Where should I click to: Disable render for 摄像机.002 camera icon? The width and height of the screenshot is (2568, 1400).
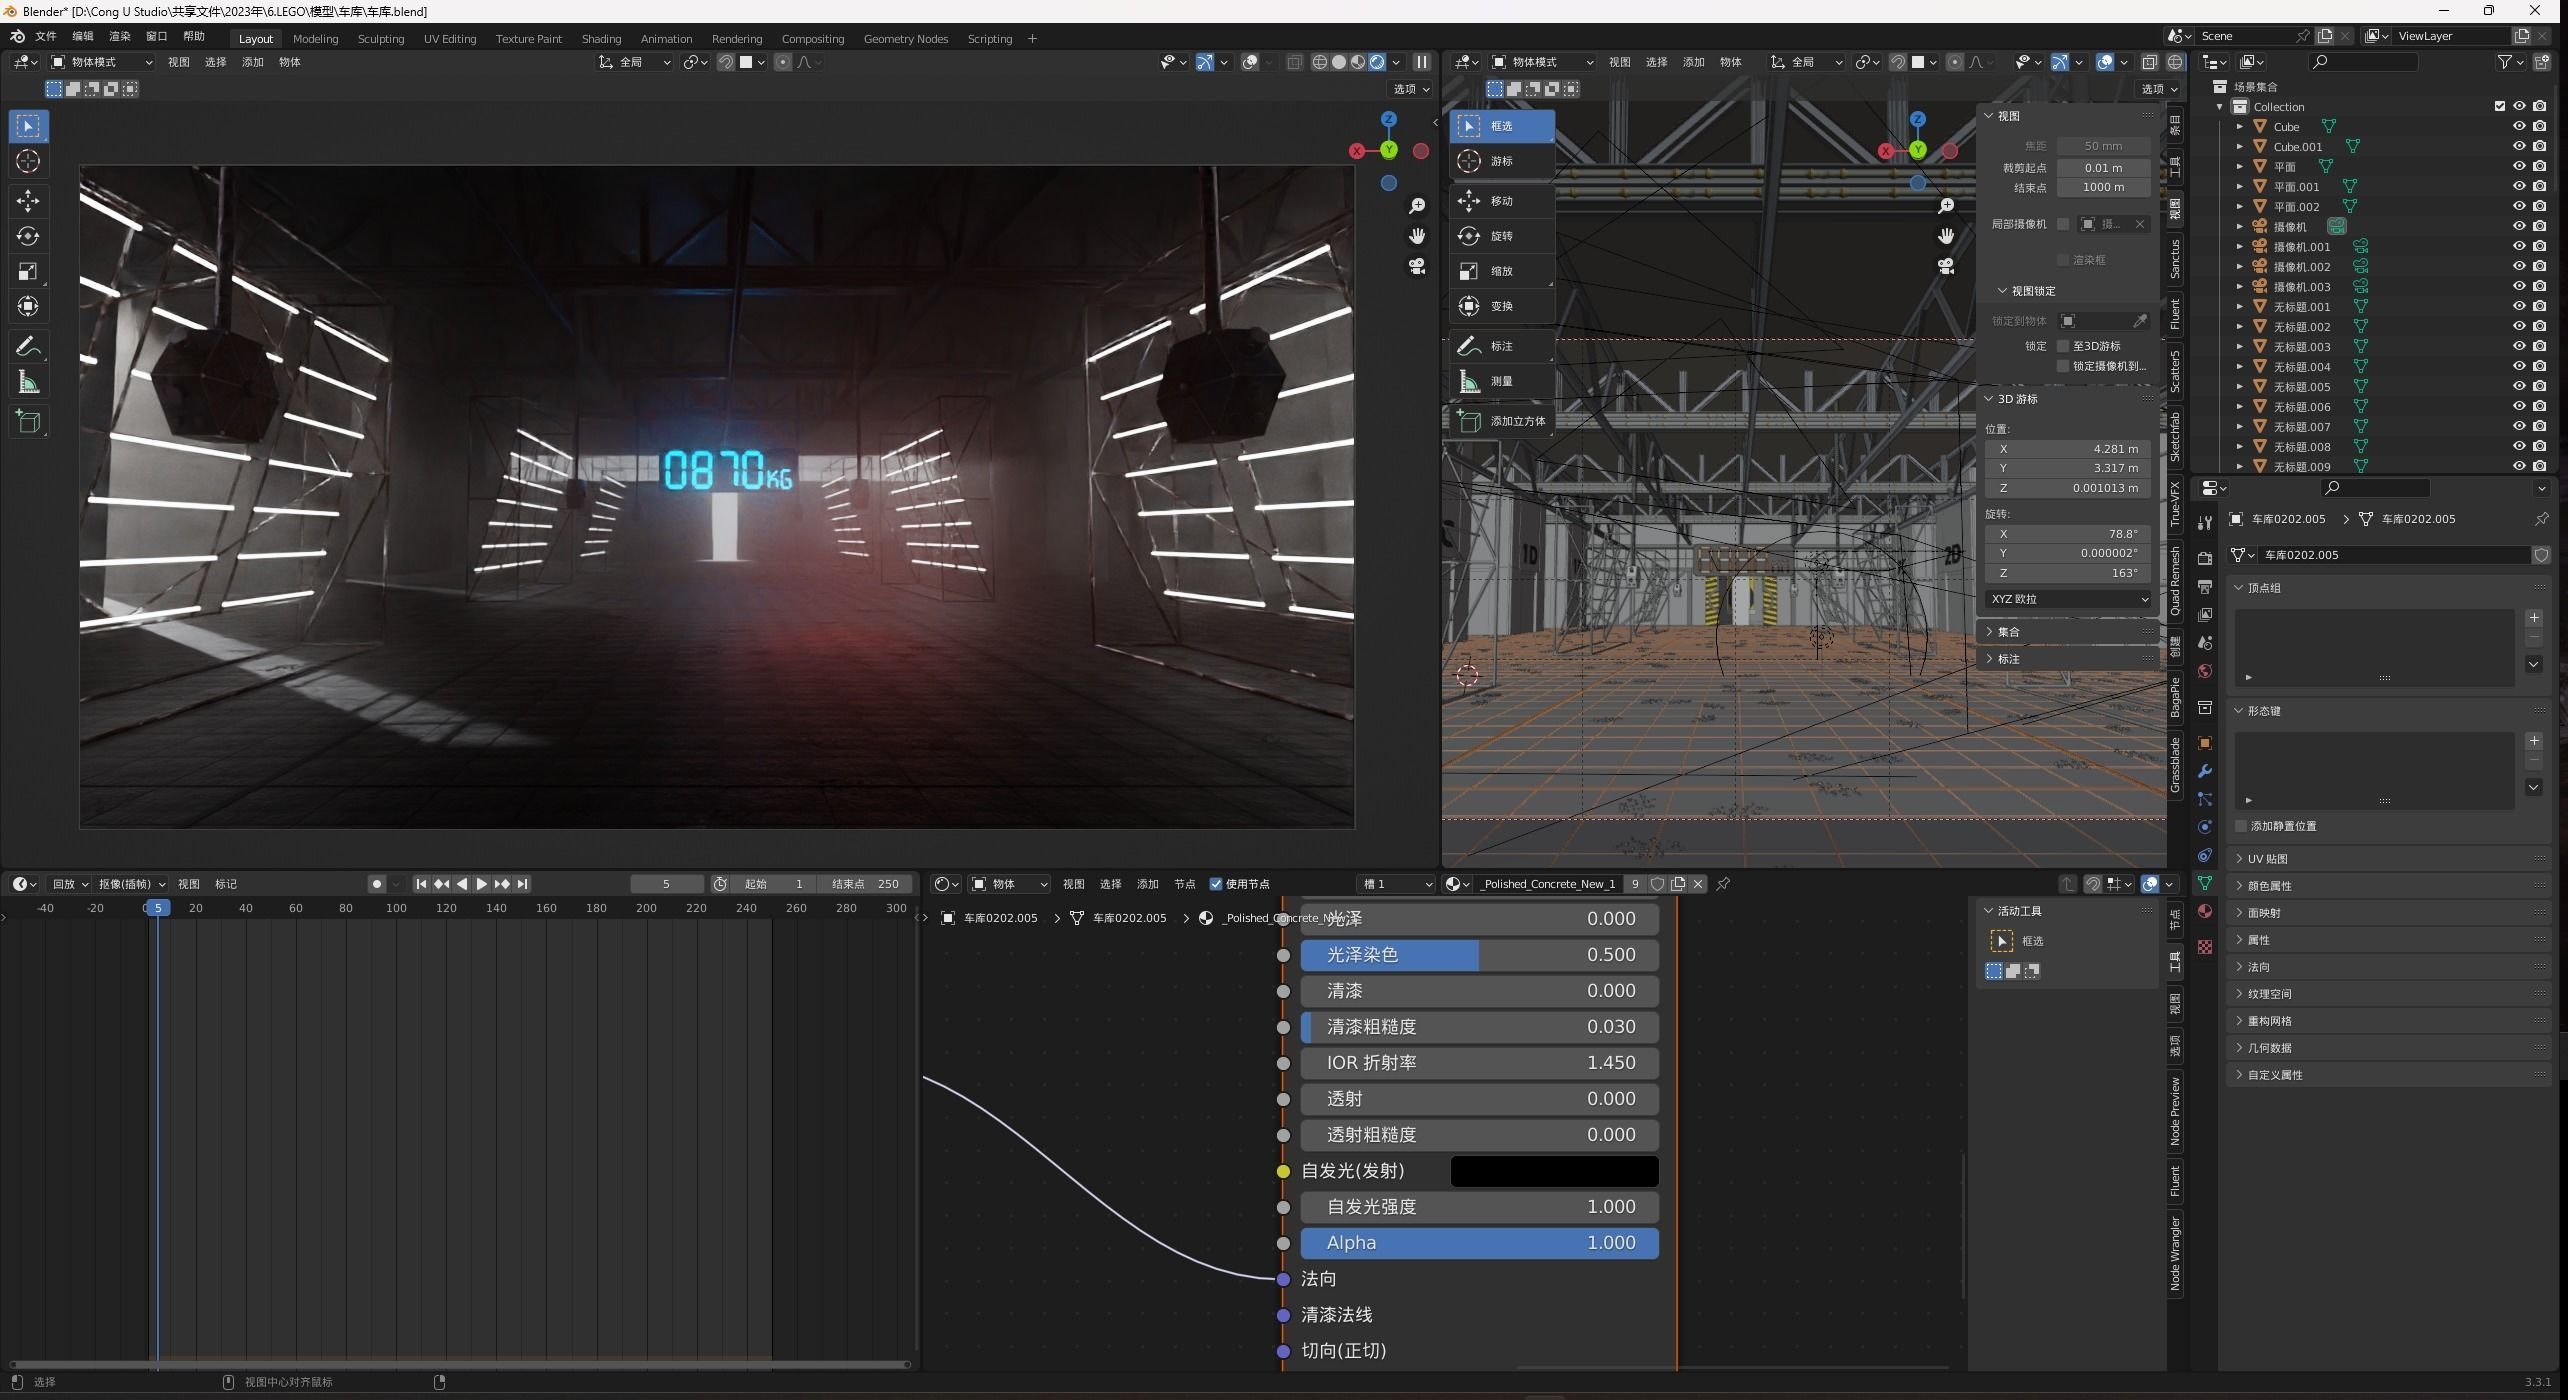click(2539, 266)
